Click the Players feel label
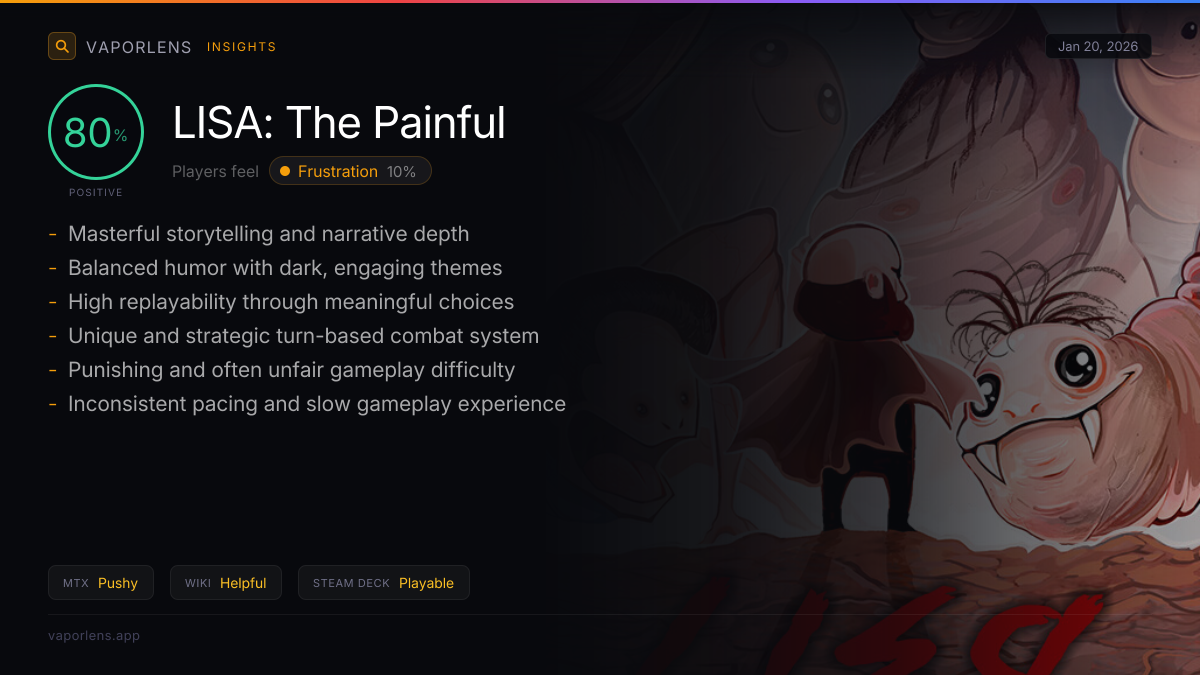1200x675 pixels. (215, 171)
